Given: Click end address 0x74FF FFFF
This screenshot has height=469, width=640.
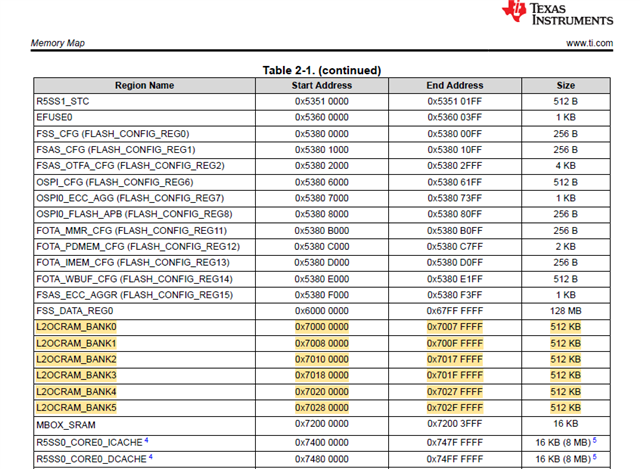Looking at the screenshot, I should 455,459.
